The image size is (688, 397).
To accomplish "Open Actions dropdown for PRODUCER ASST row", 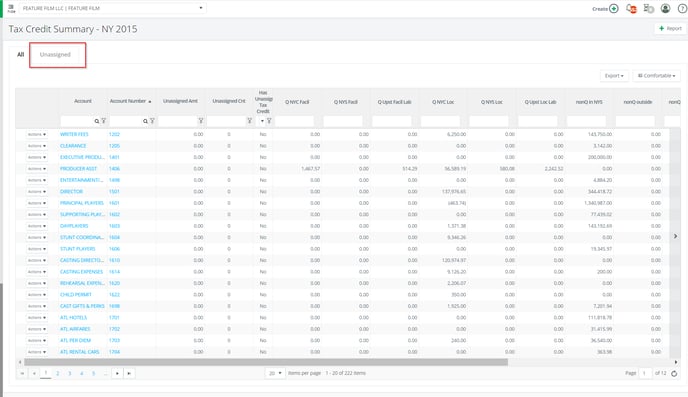I will pos(37,169).
